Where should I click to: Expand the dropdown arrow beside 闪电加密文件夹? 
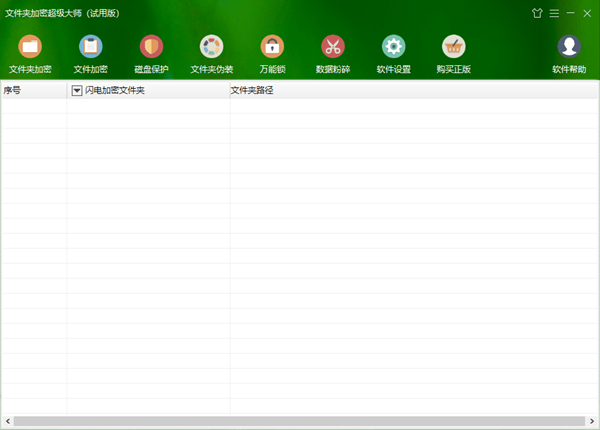(x=77, y=91)
